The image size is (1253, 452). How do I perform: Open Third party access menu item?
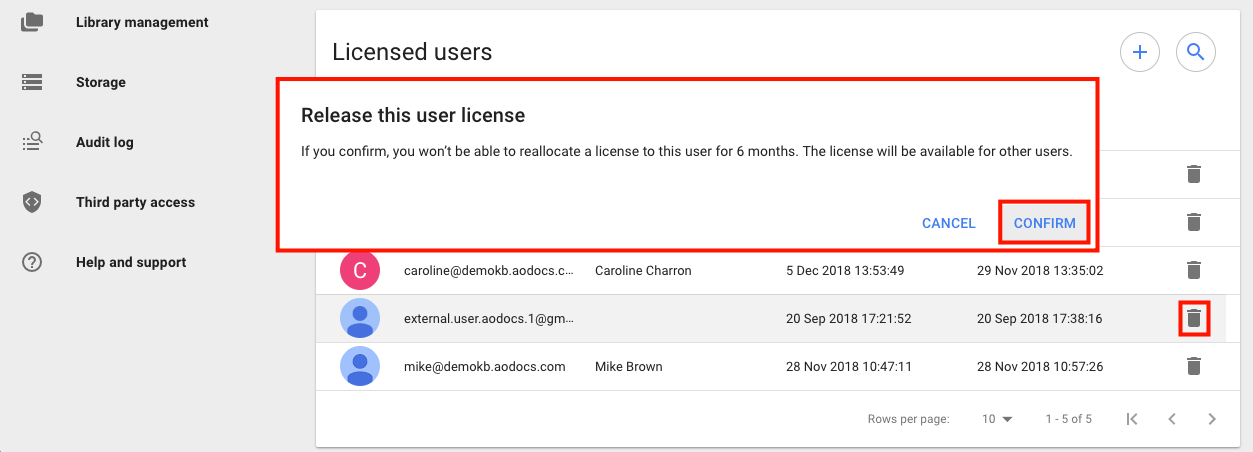coord(135,202)
